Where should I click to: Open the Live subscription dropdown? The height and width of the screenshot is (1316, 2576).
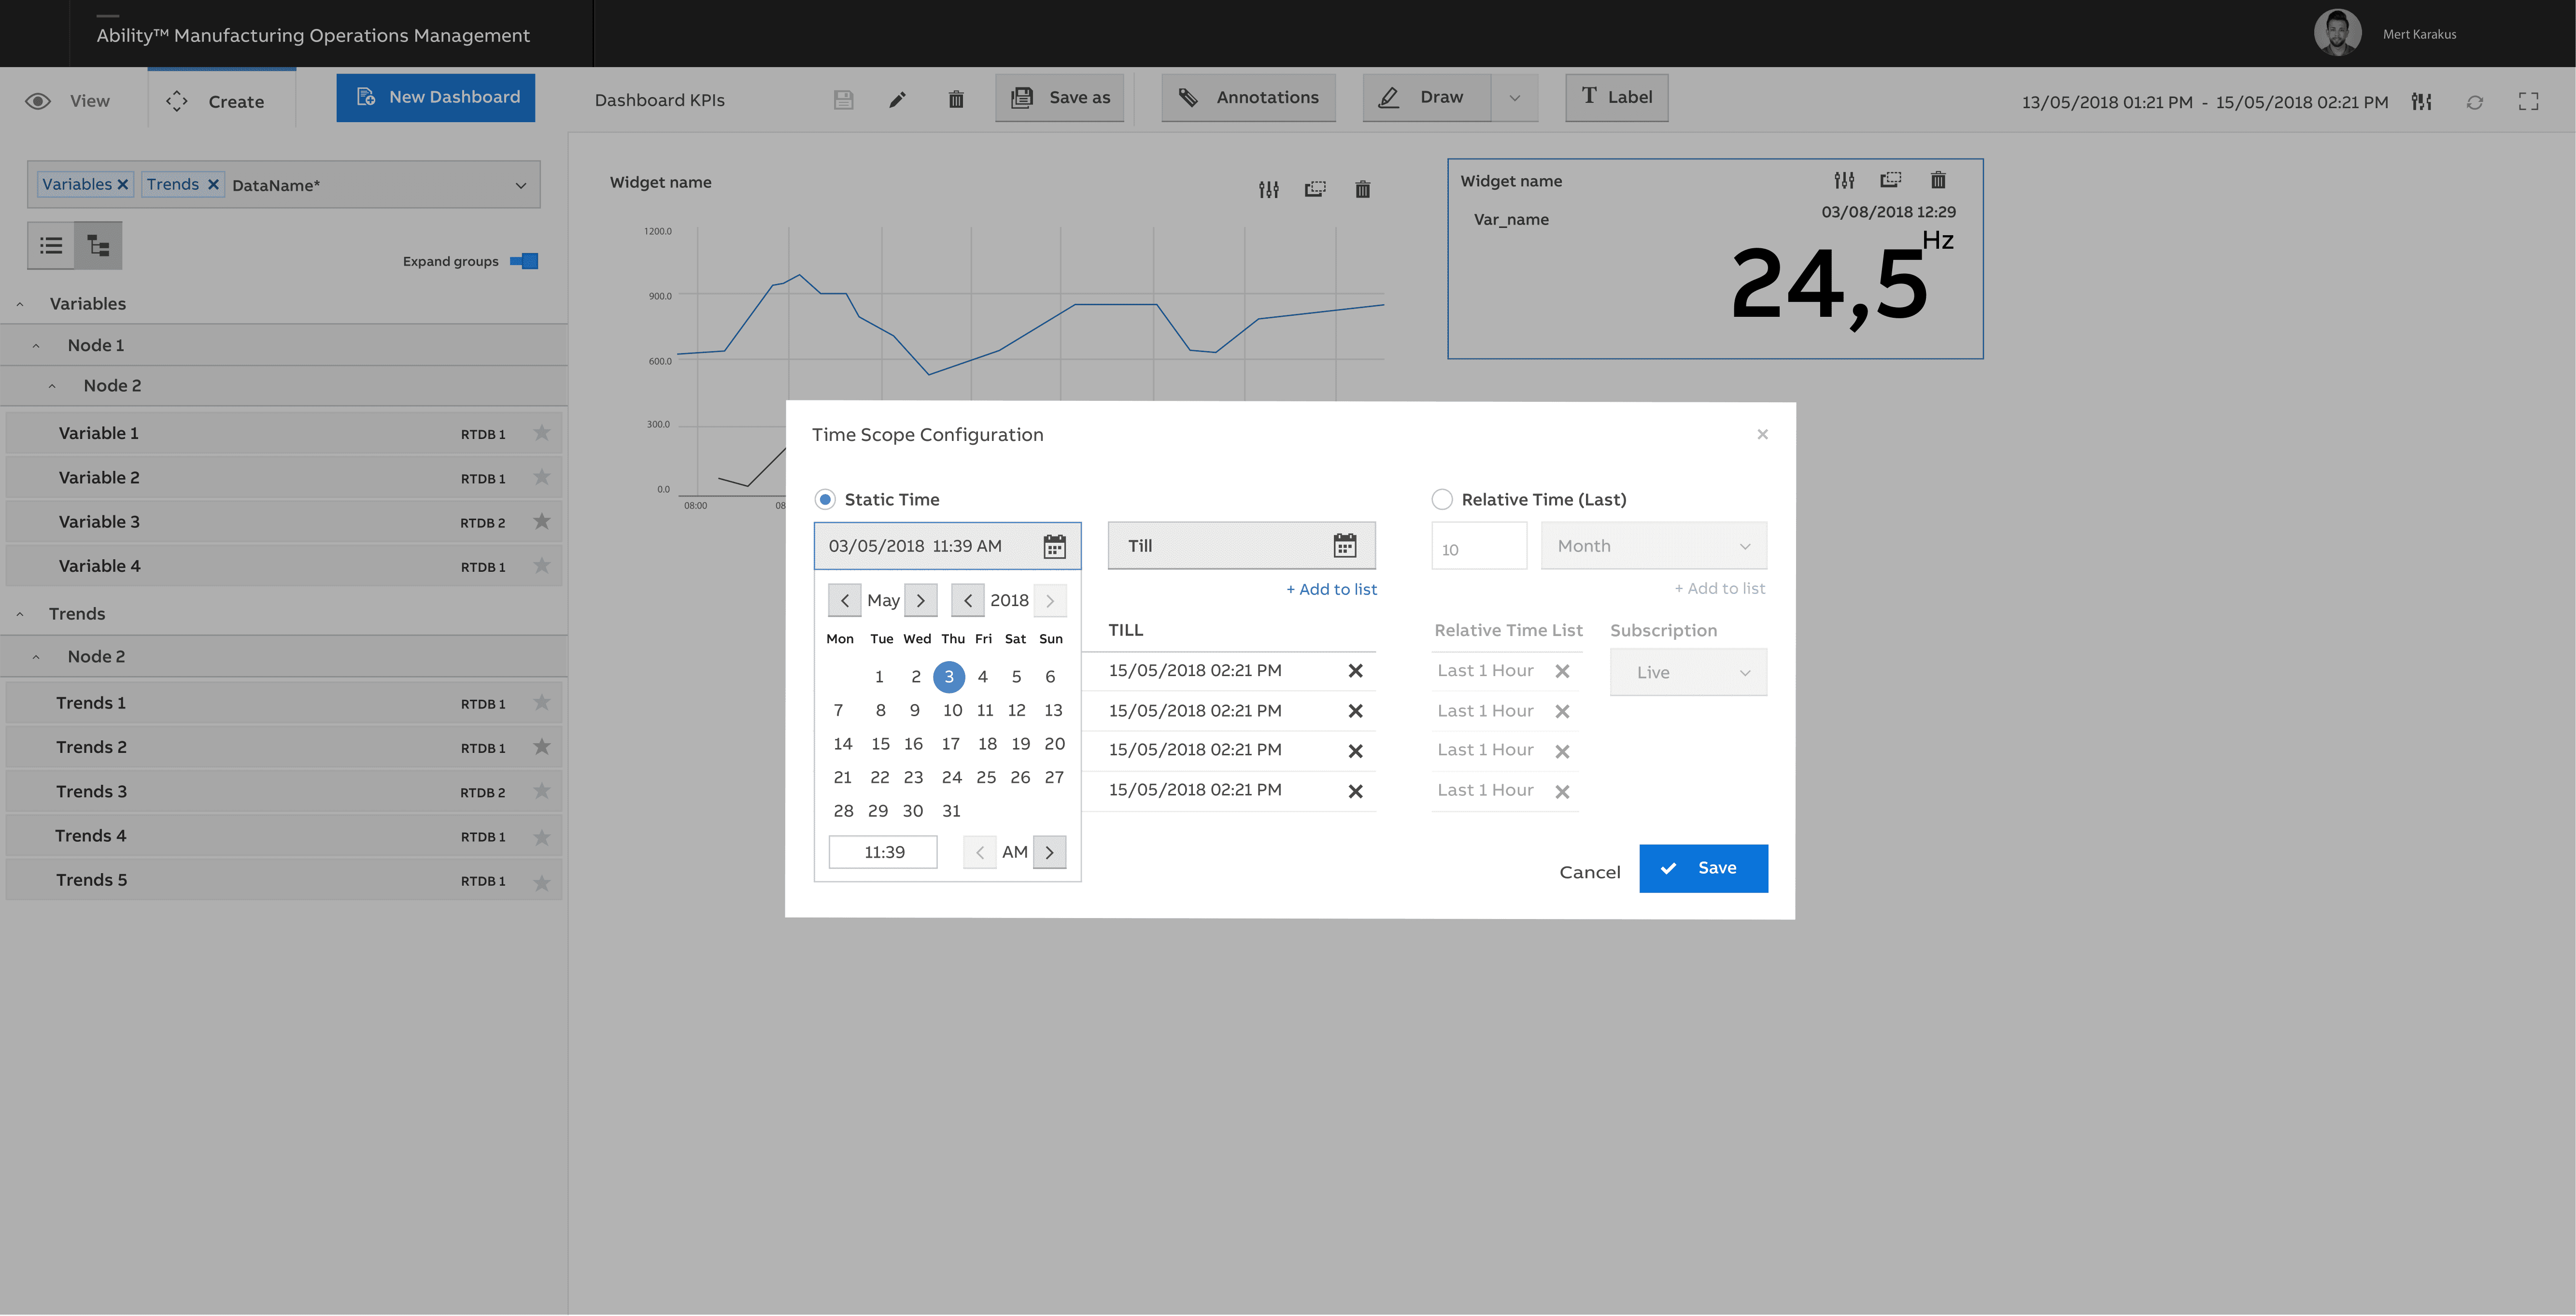coord(1687,672)
